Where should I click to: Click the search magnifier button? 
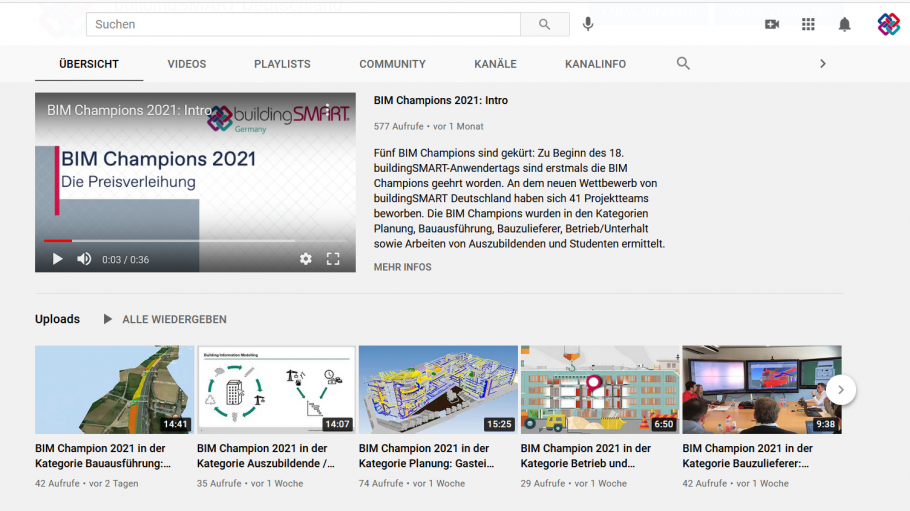[545, 24]
